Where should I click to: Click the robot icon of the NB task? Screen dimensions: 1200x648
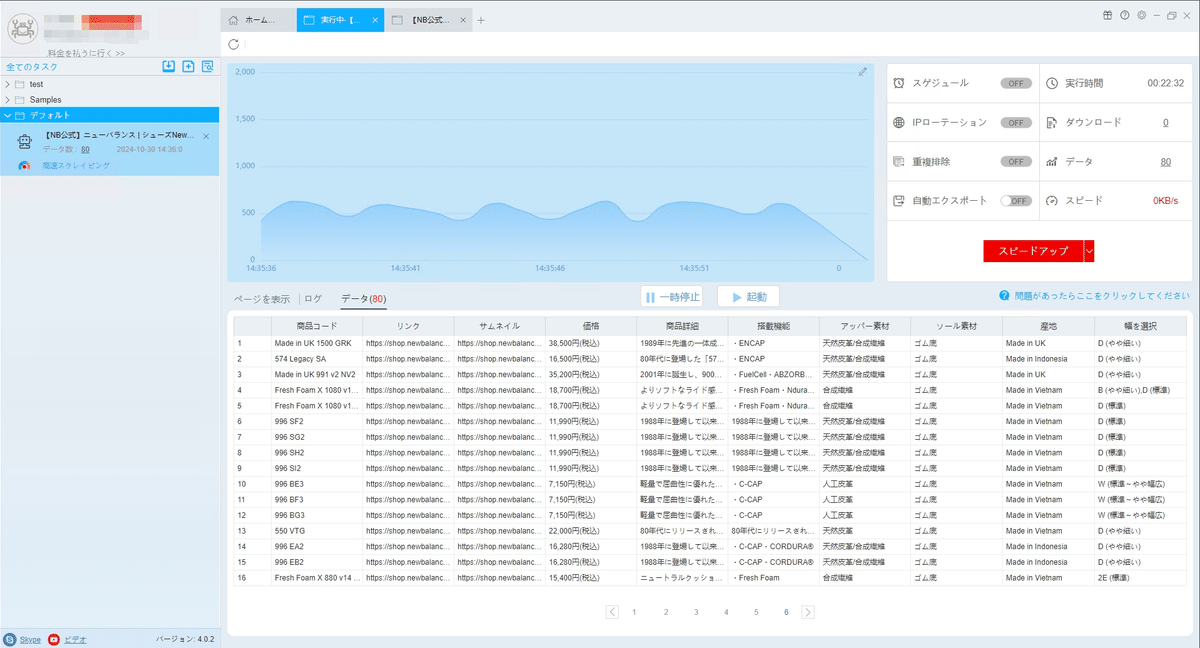(25, 141)
